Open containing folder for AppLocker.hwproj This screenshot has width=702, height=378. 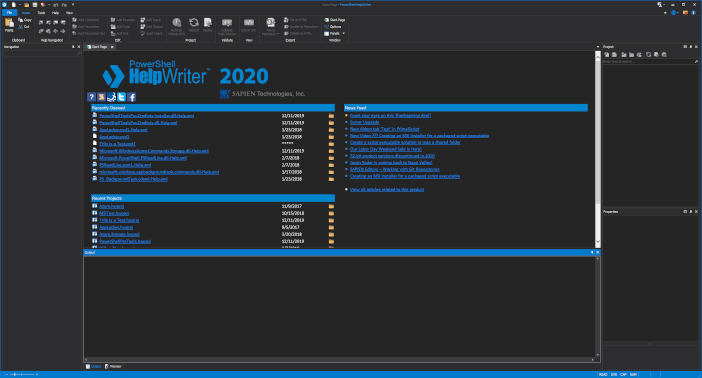pyautogui.click(x=331, y=228)
